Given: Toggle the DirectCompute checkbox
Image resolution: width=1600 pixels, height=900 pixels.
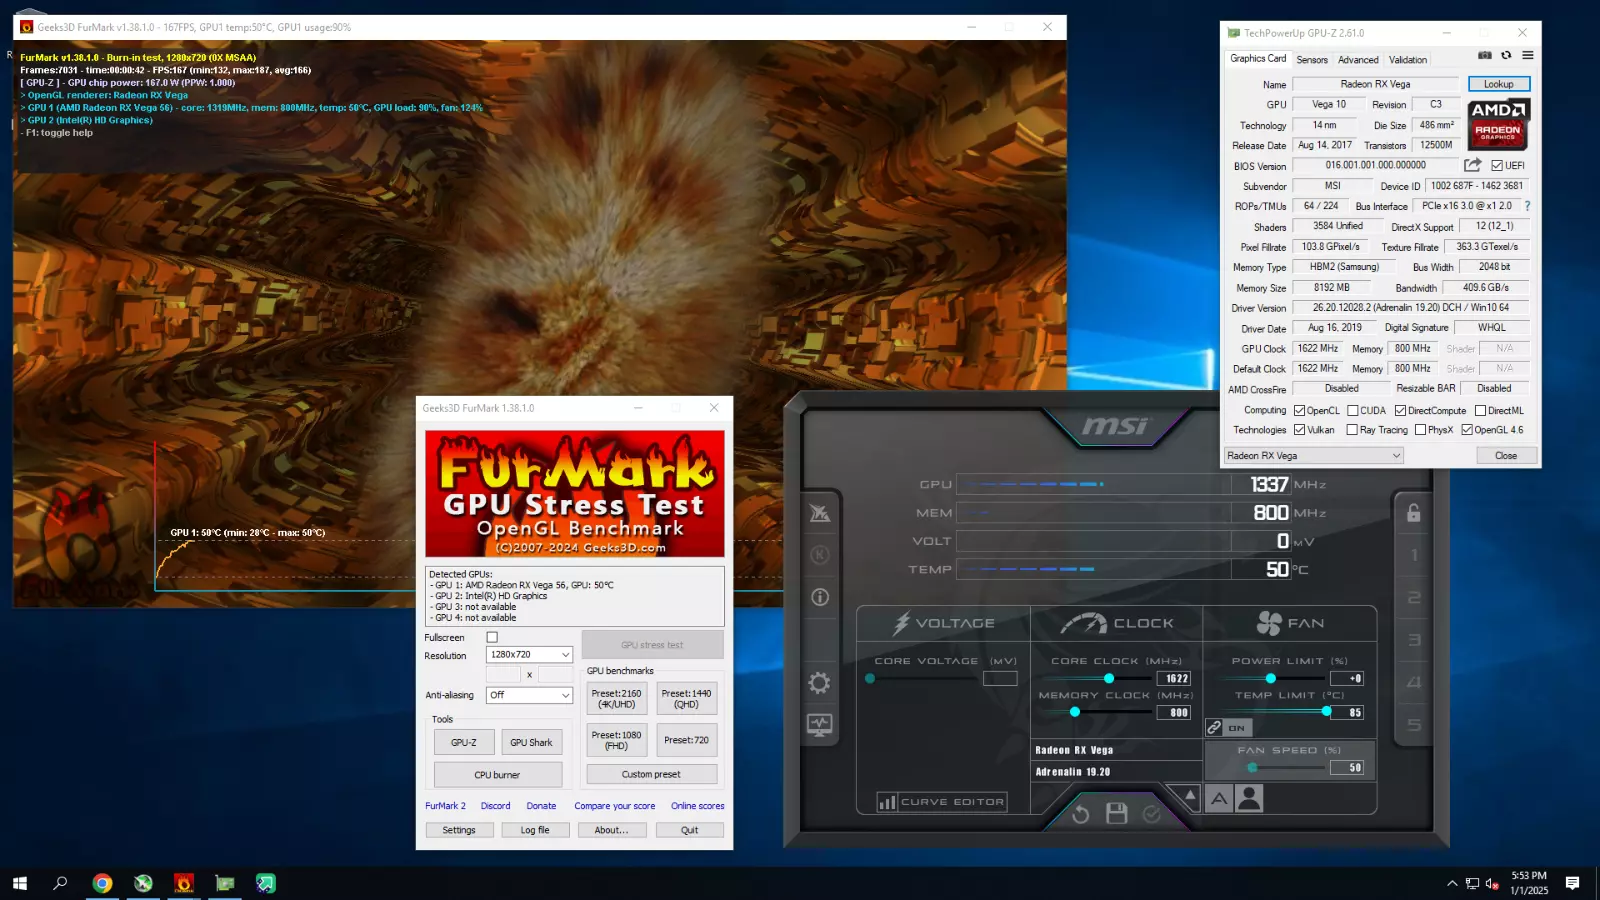Looking at the screenshot, I should (1401, 411).
